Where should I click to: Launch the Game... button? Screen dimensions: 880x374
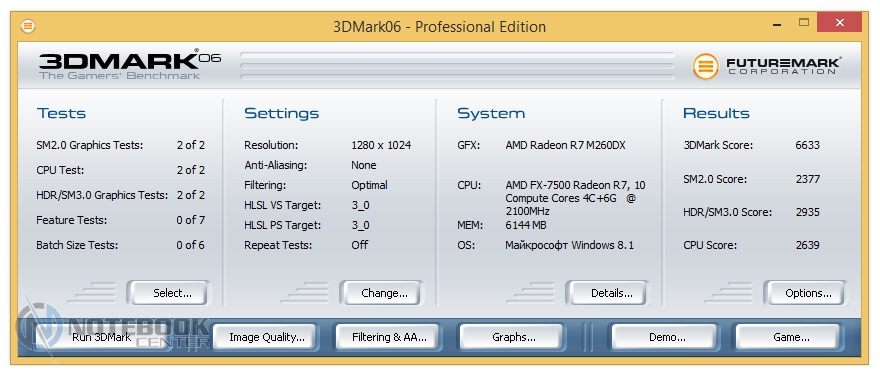[789, 337]
